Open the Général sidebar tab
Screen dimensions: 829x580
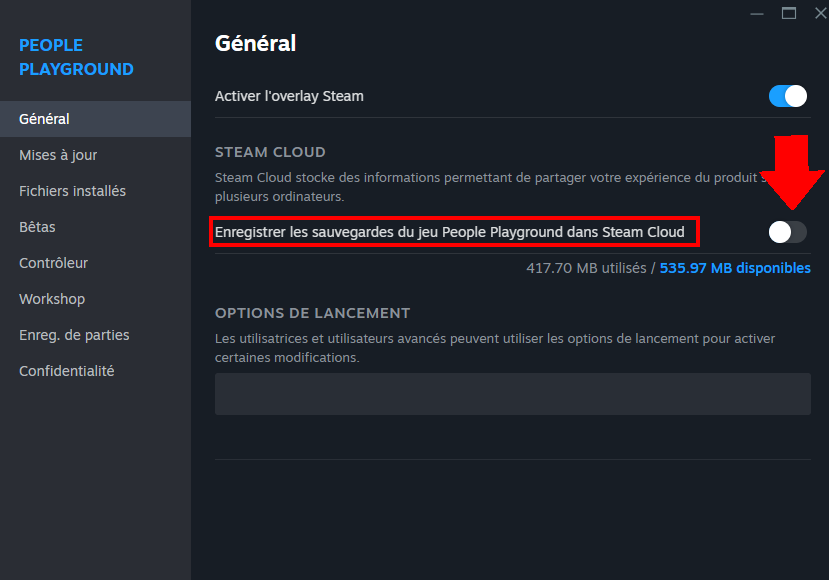[44, 119]
